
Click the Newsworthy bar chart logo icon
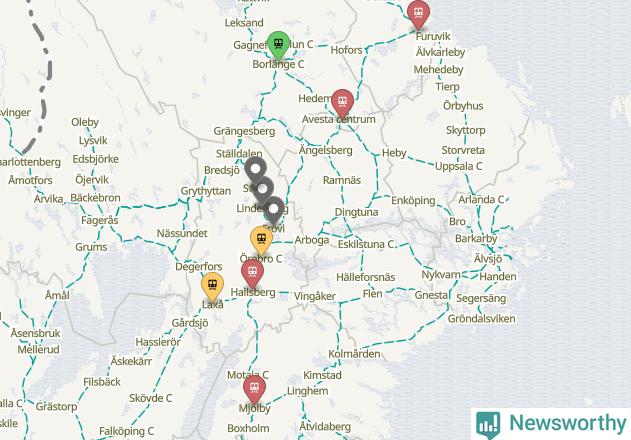(488, 425)
